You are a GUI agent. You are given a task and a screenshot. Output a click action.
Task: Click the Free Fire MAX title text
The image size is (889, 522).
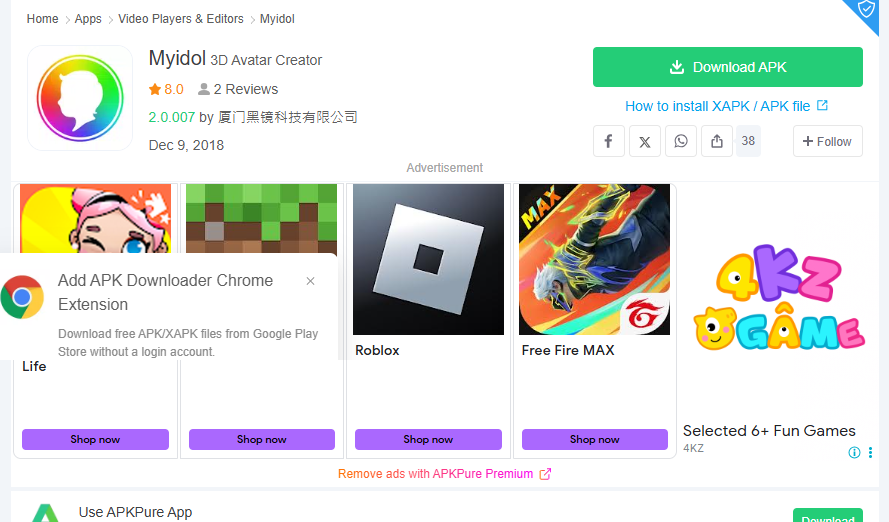tap(568, 350)
